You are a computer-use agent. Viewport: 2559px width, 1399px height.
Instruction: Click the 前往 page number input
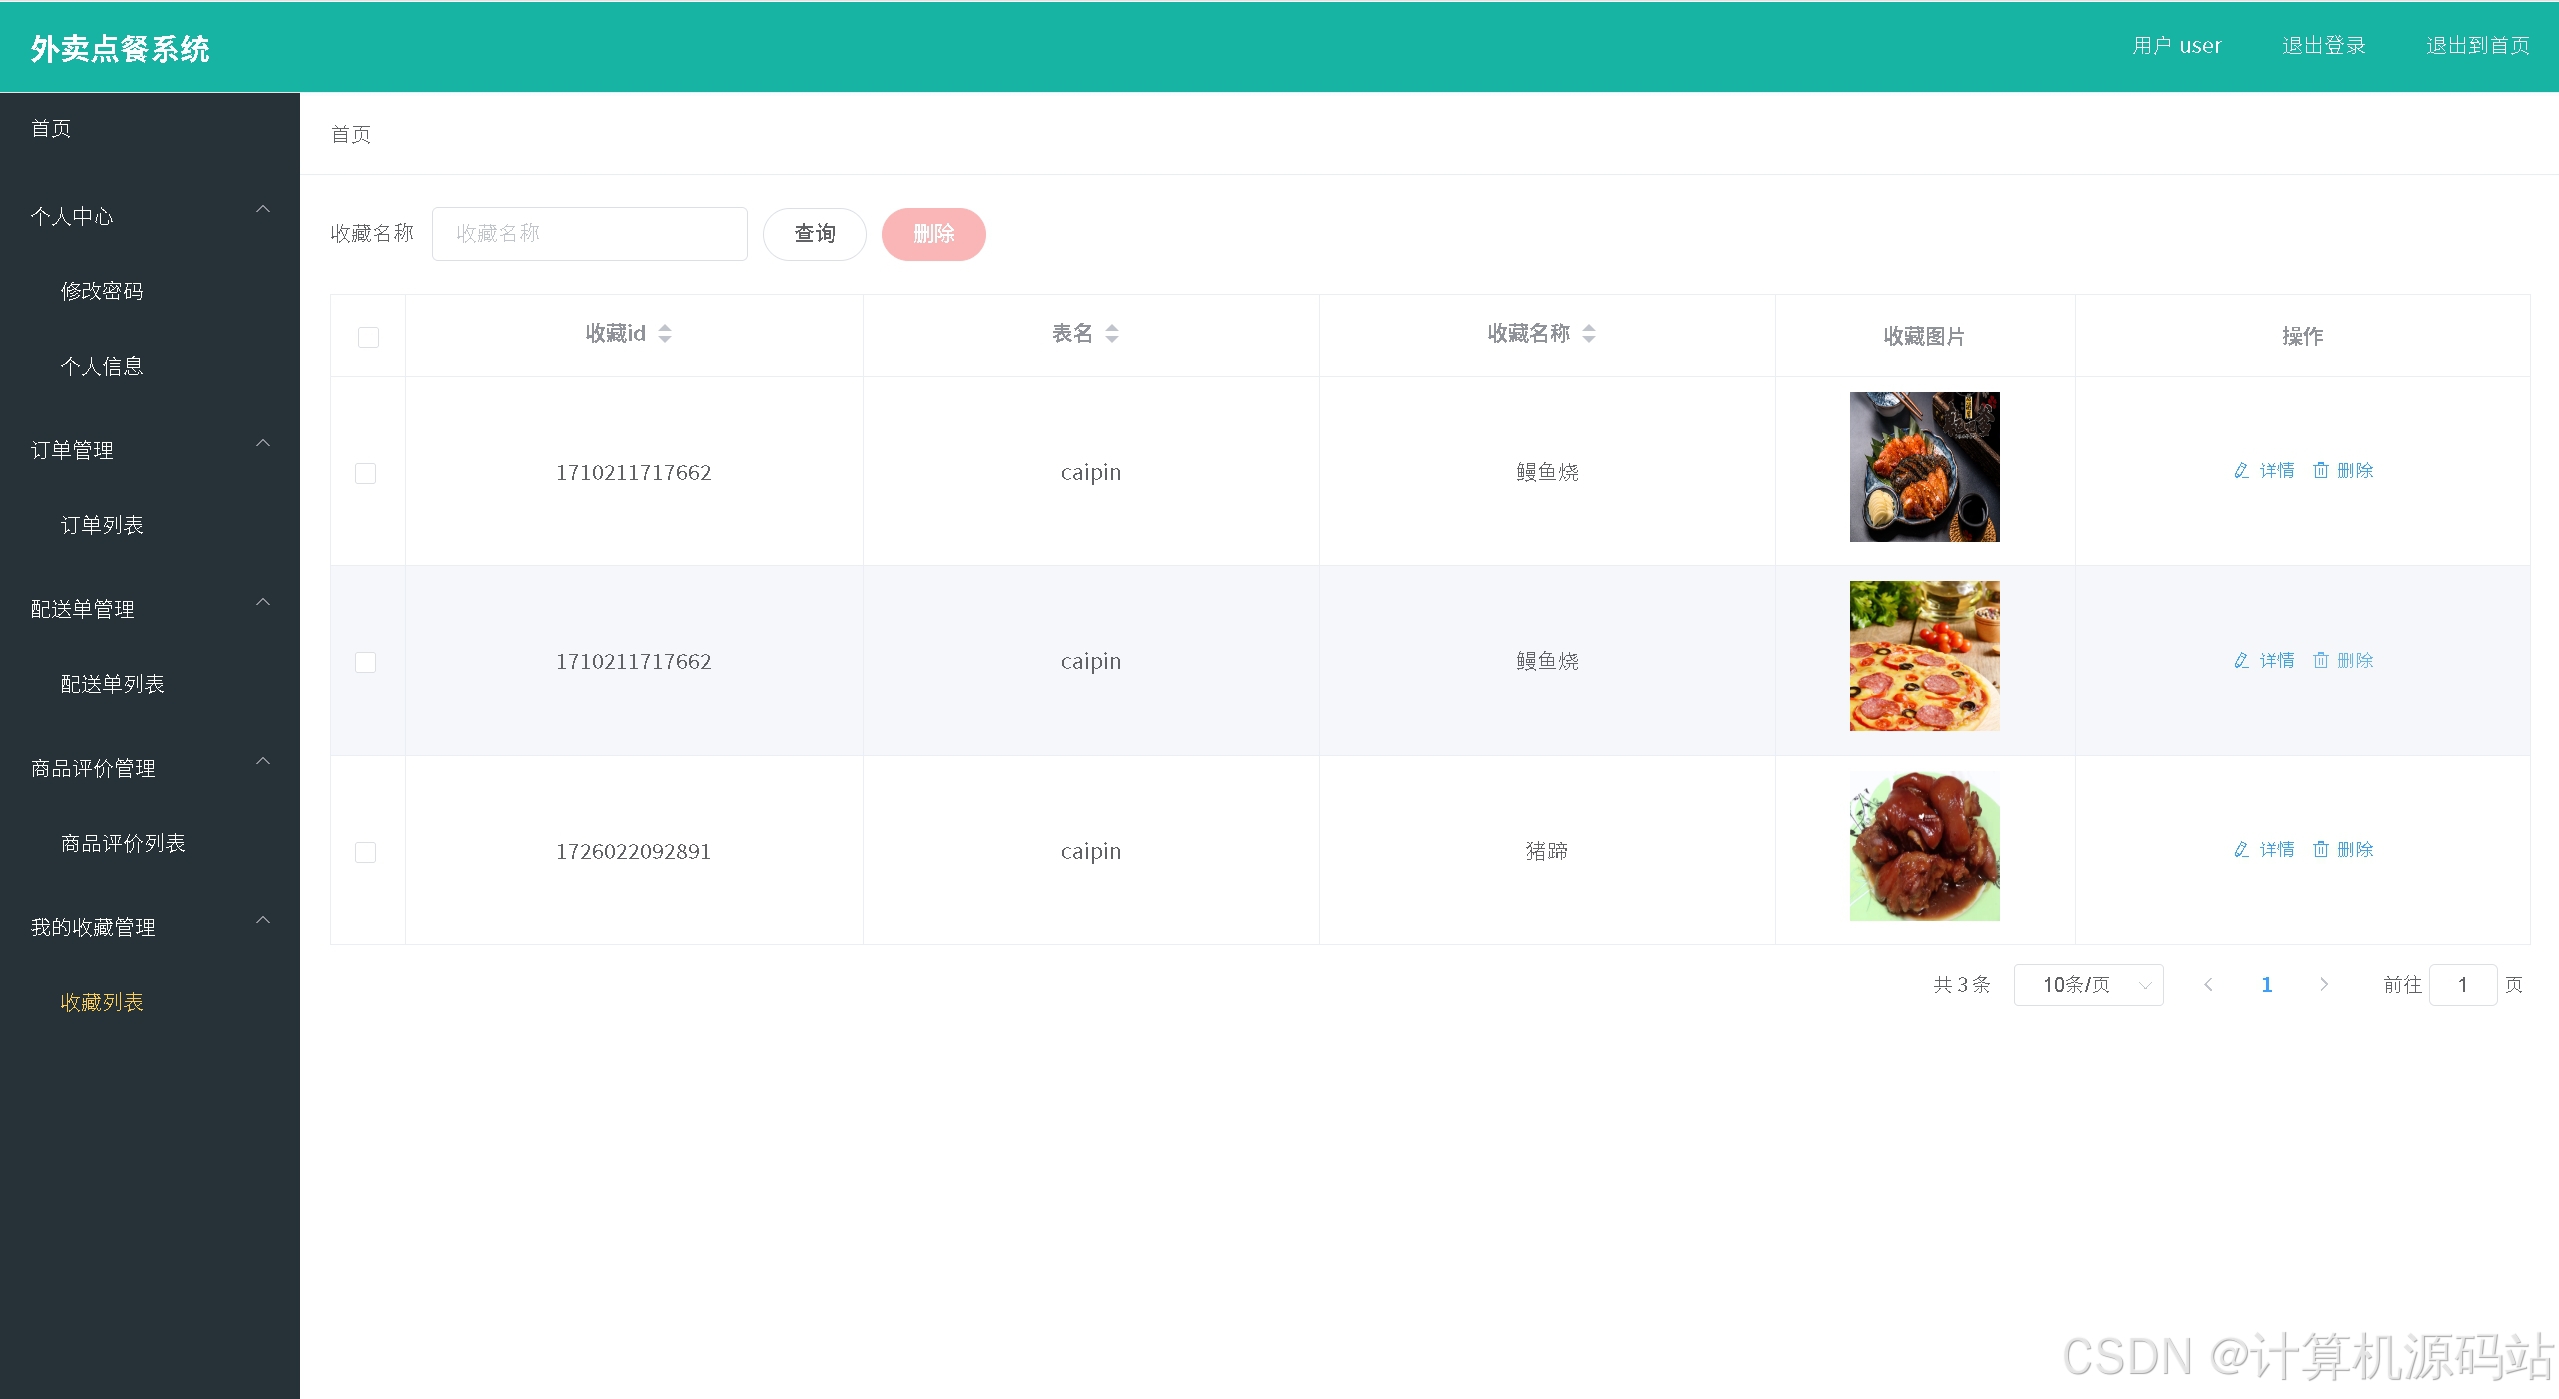coord(2463,985)
